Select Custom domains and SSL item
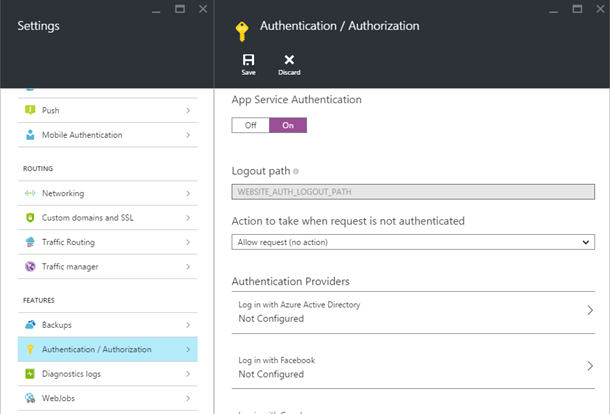Viewport: 610px width, 414px height. coord(108,218)
